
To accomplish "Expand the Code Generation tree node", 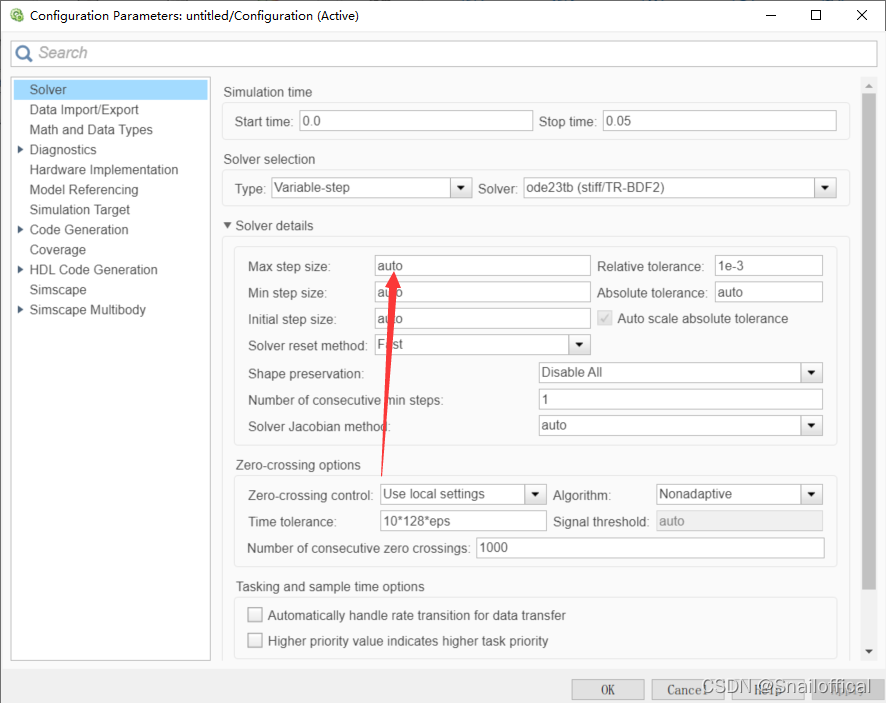I will (x=20, y=229).
